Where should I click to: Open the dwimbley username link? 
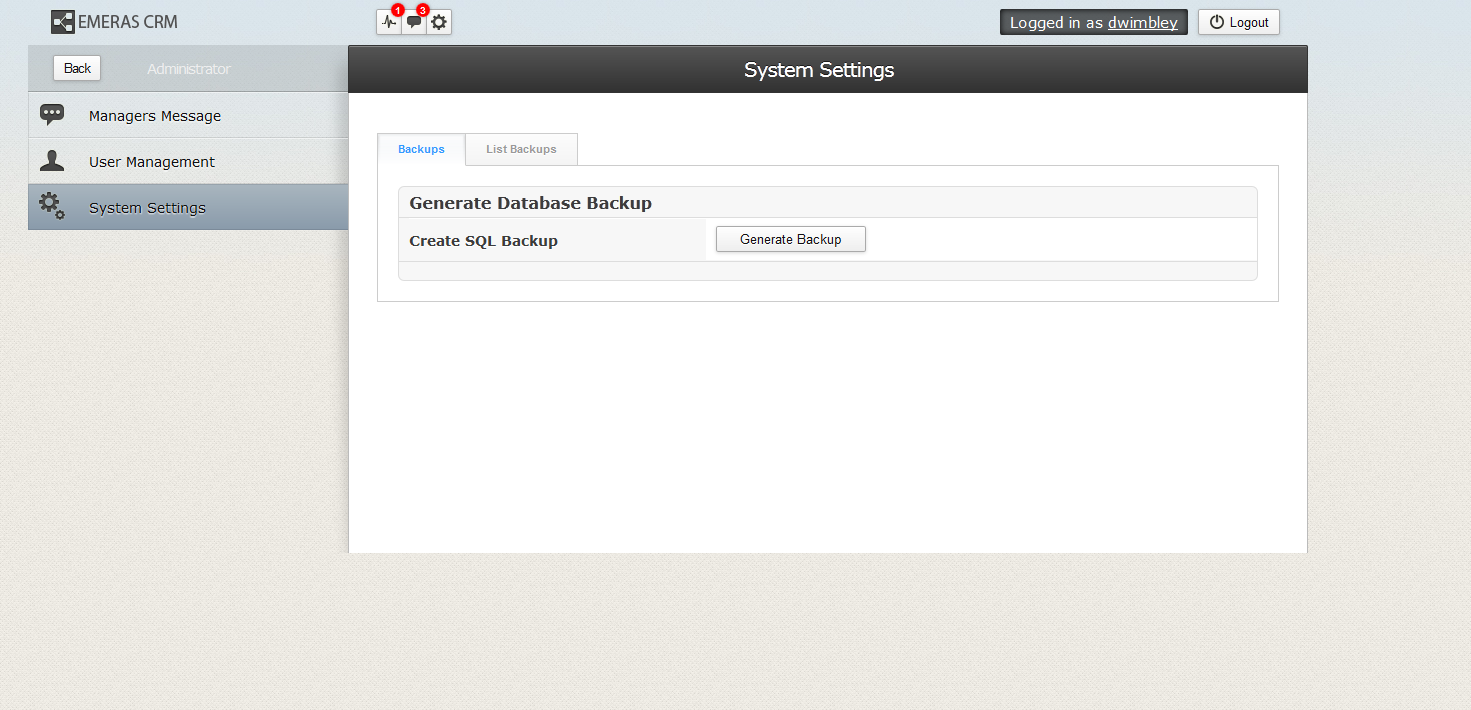click(x=1142, y=23)
